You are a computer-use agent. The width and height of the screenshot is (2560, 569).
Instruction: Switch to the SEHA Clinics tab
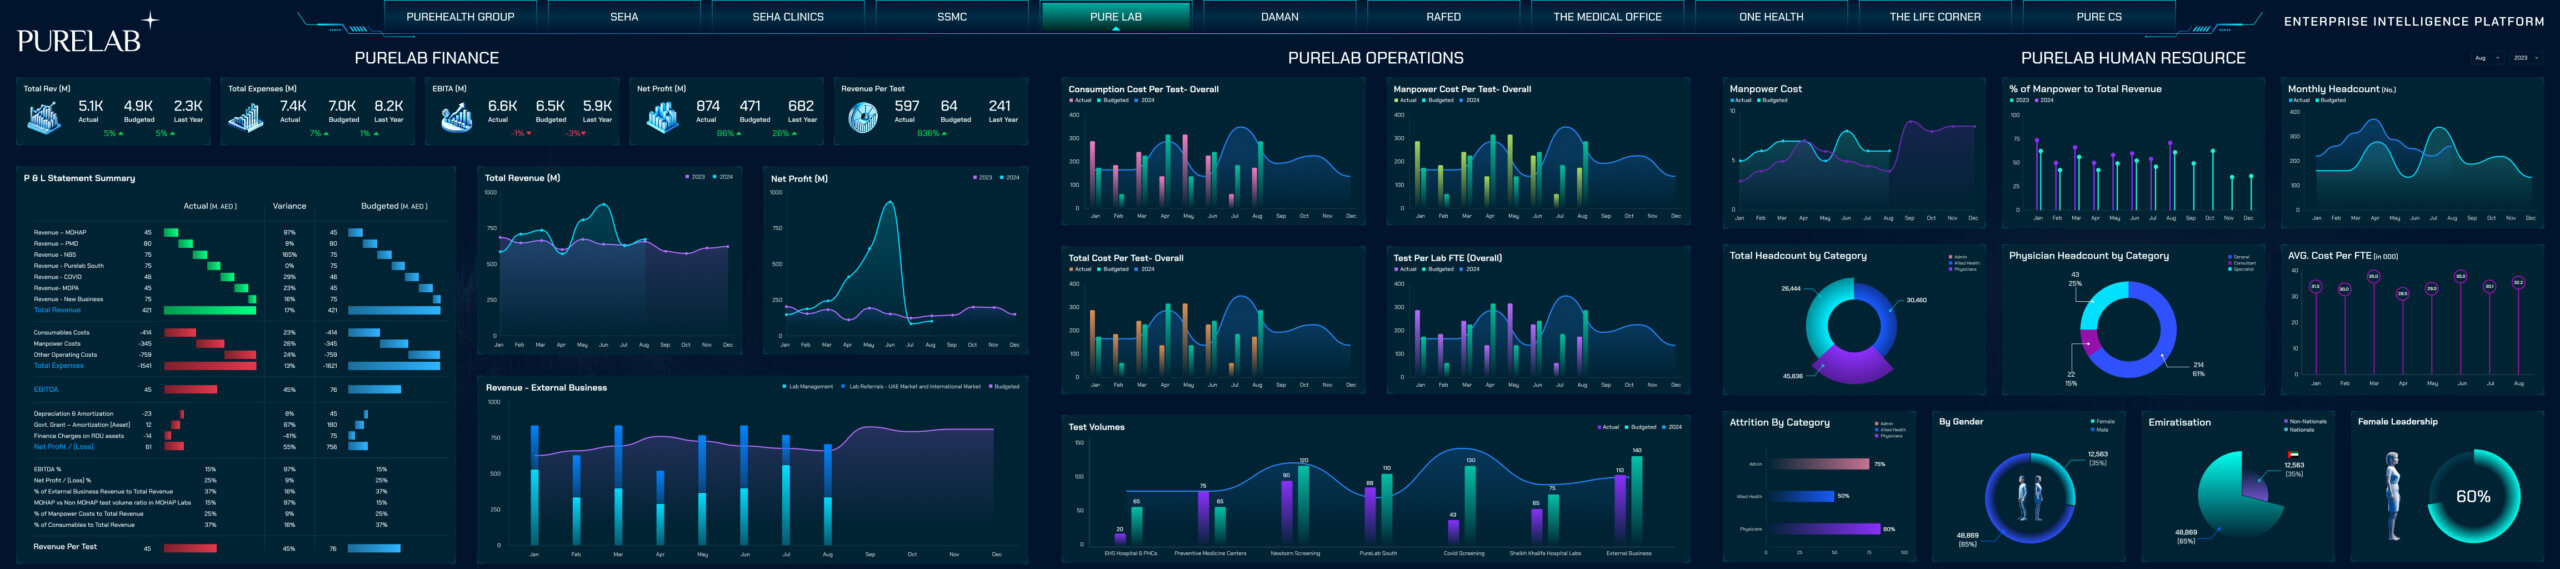click(x=788, y=17)
